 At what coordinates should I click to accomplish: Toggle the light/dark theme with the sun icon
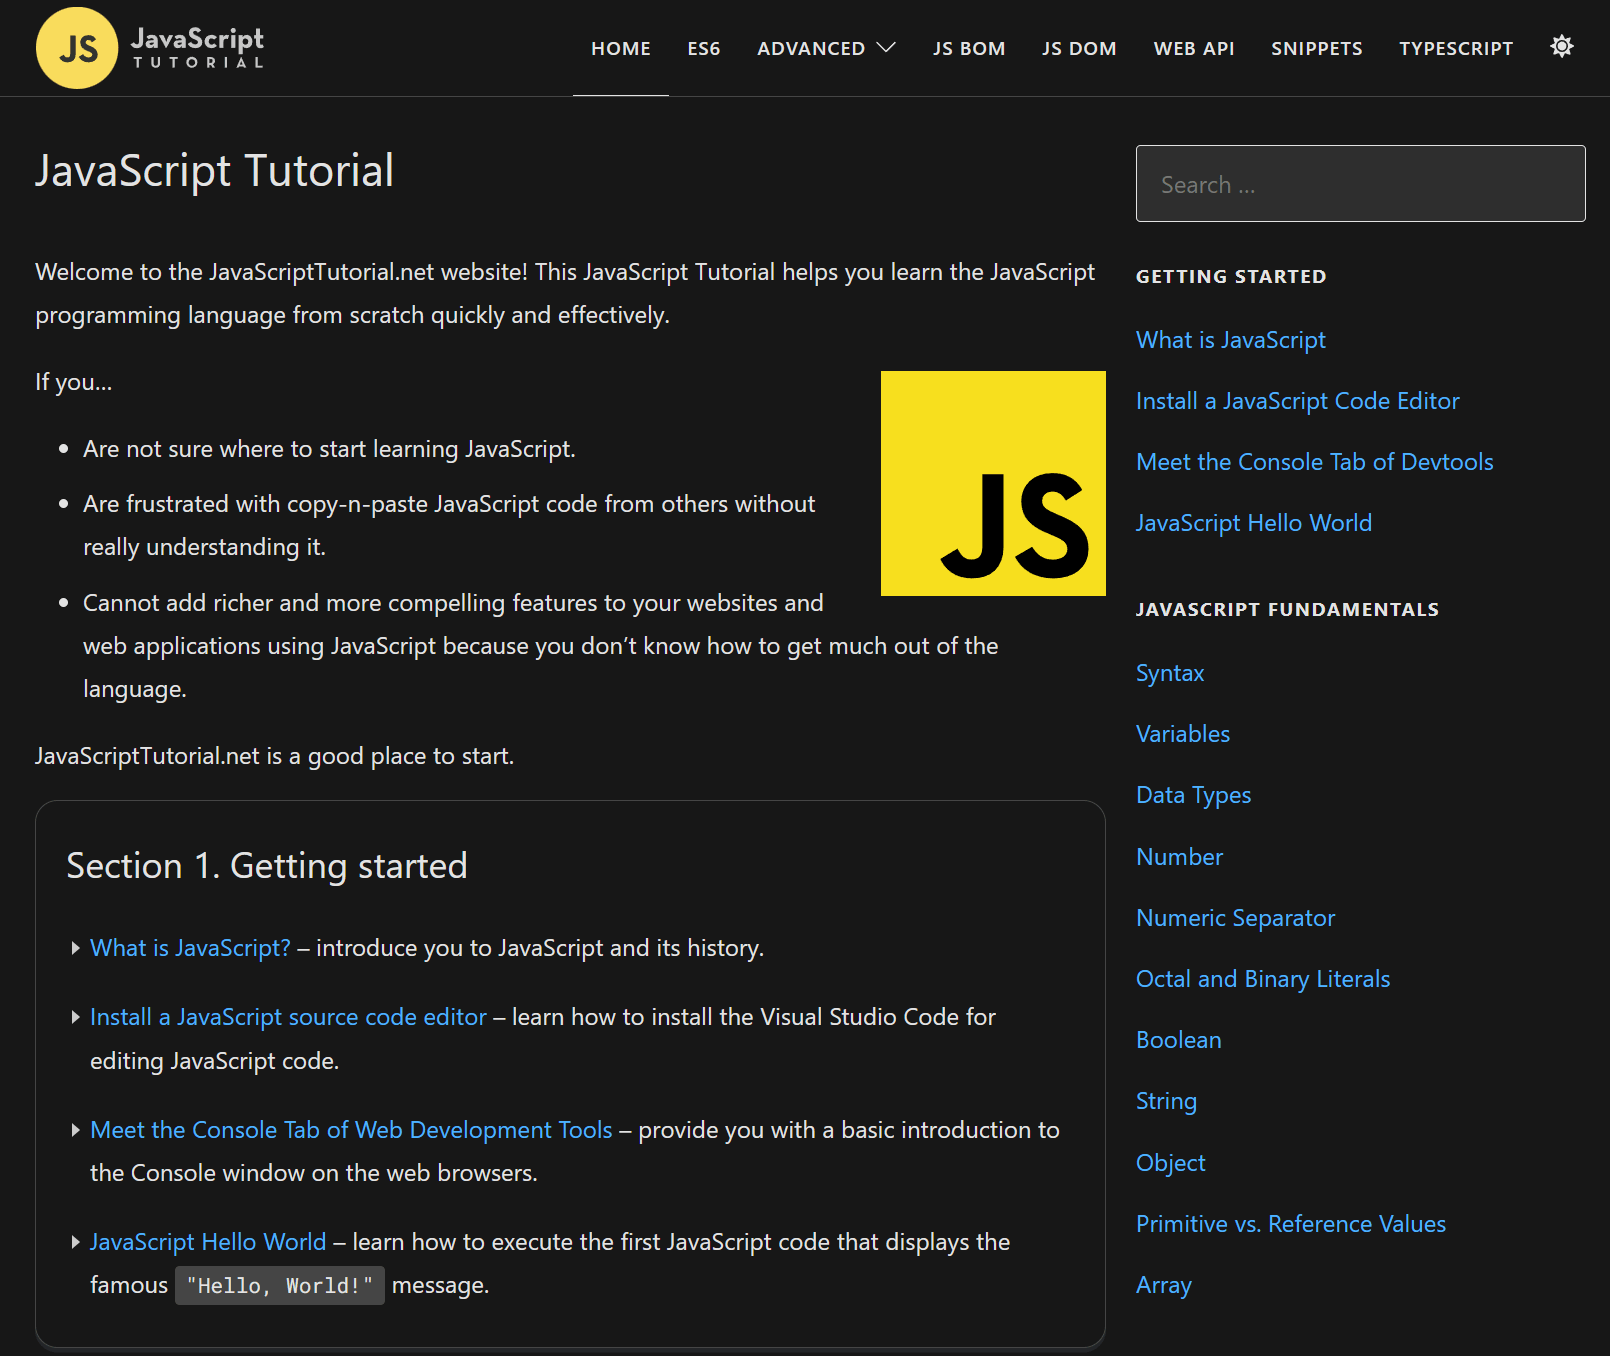(1561, 46)
